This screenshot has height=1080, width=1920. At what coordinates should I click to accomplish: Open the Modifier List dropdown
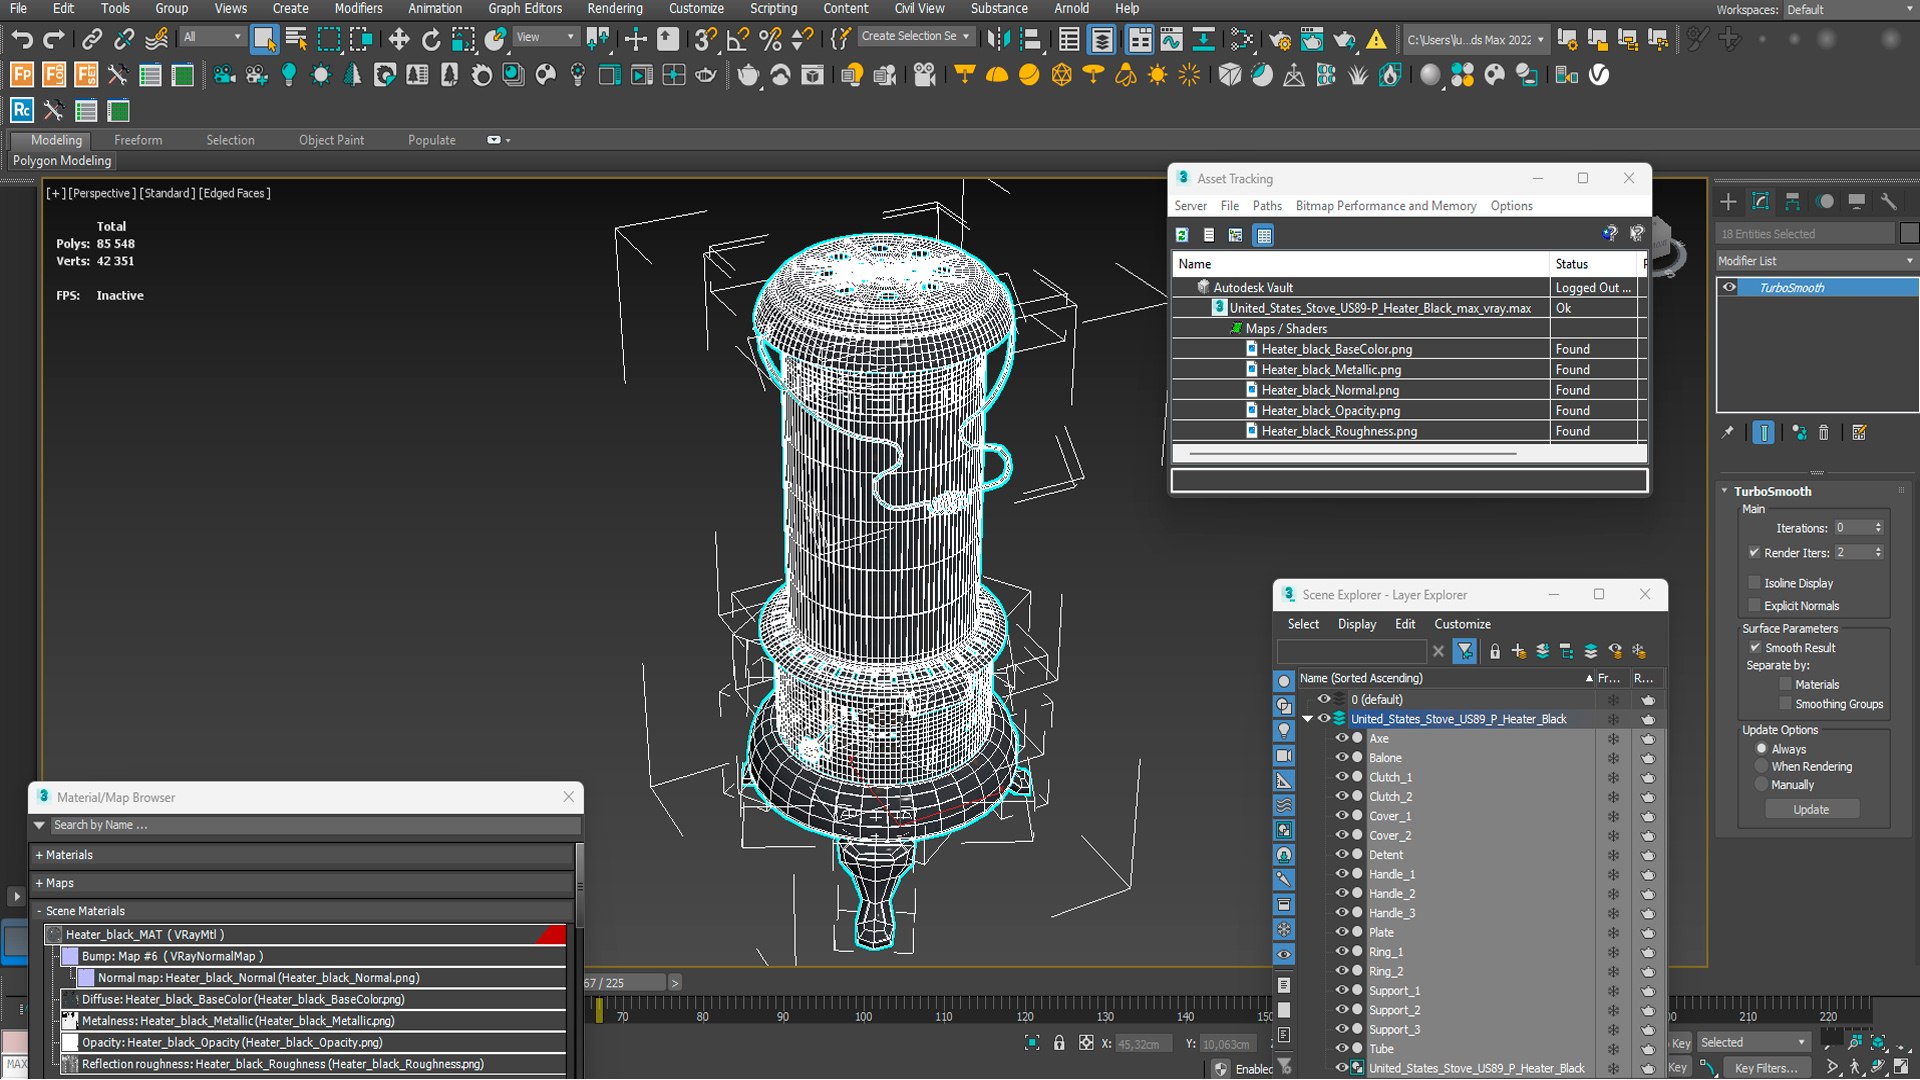tap(1816, 261)
